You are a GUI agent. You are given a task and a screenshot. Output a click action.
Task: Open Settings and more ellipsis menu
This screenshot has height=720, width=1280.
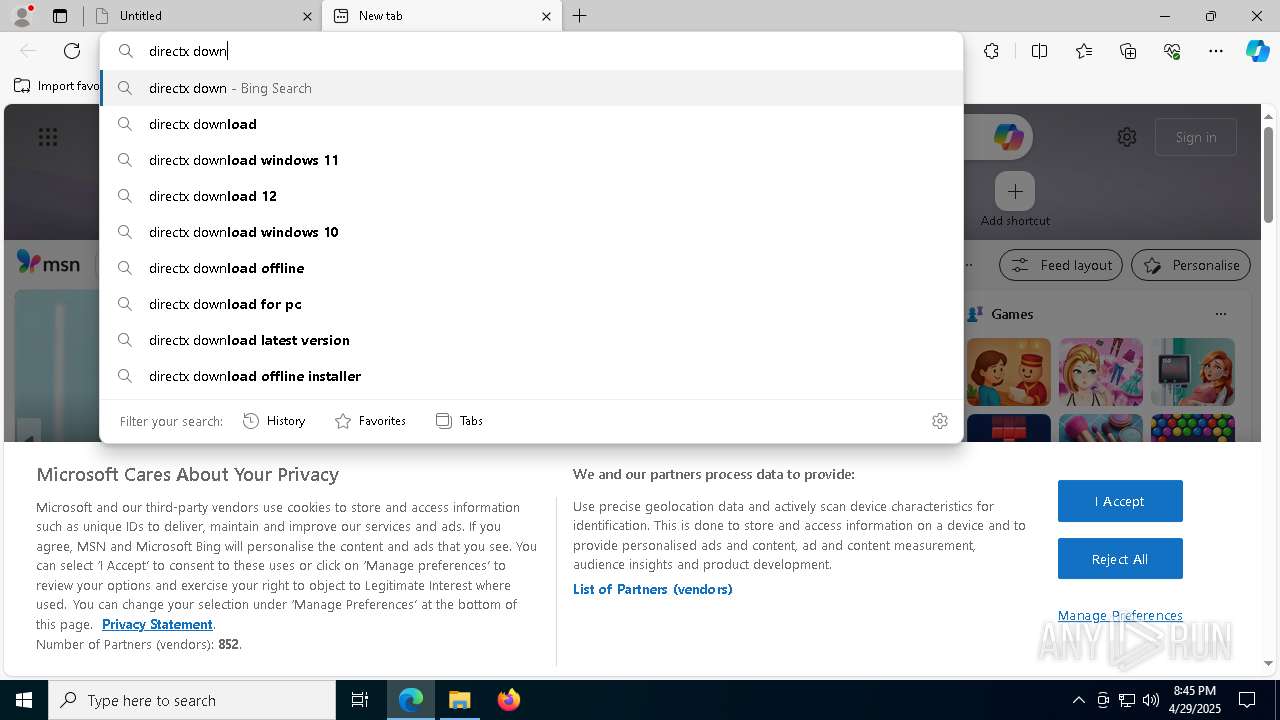coord(1216,51)
